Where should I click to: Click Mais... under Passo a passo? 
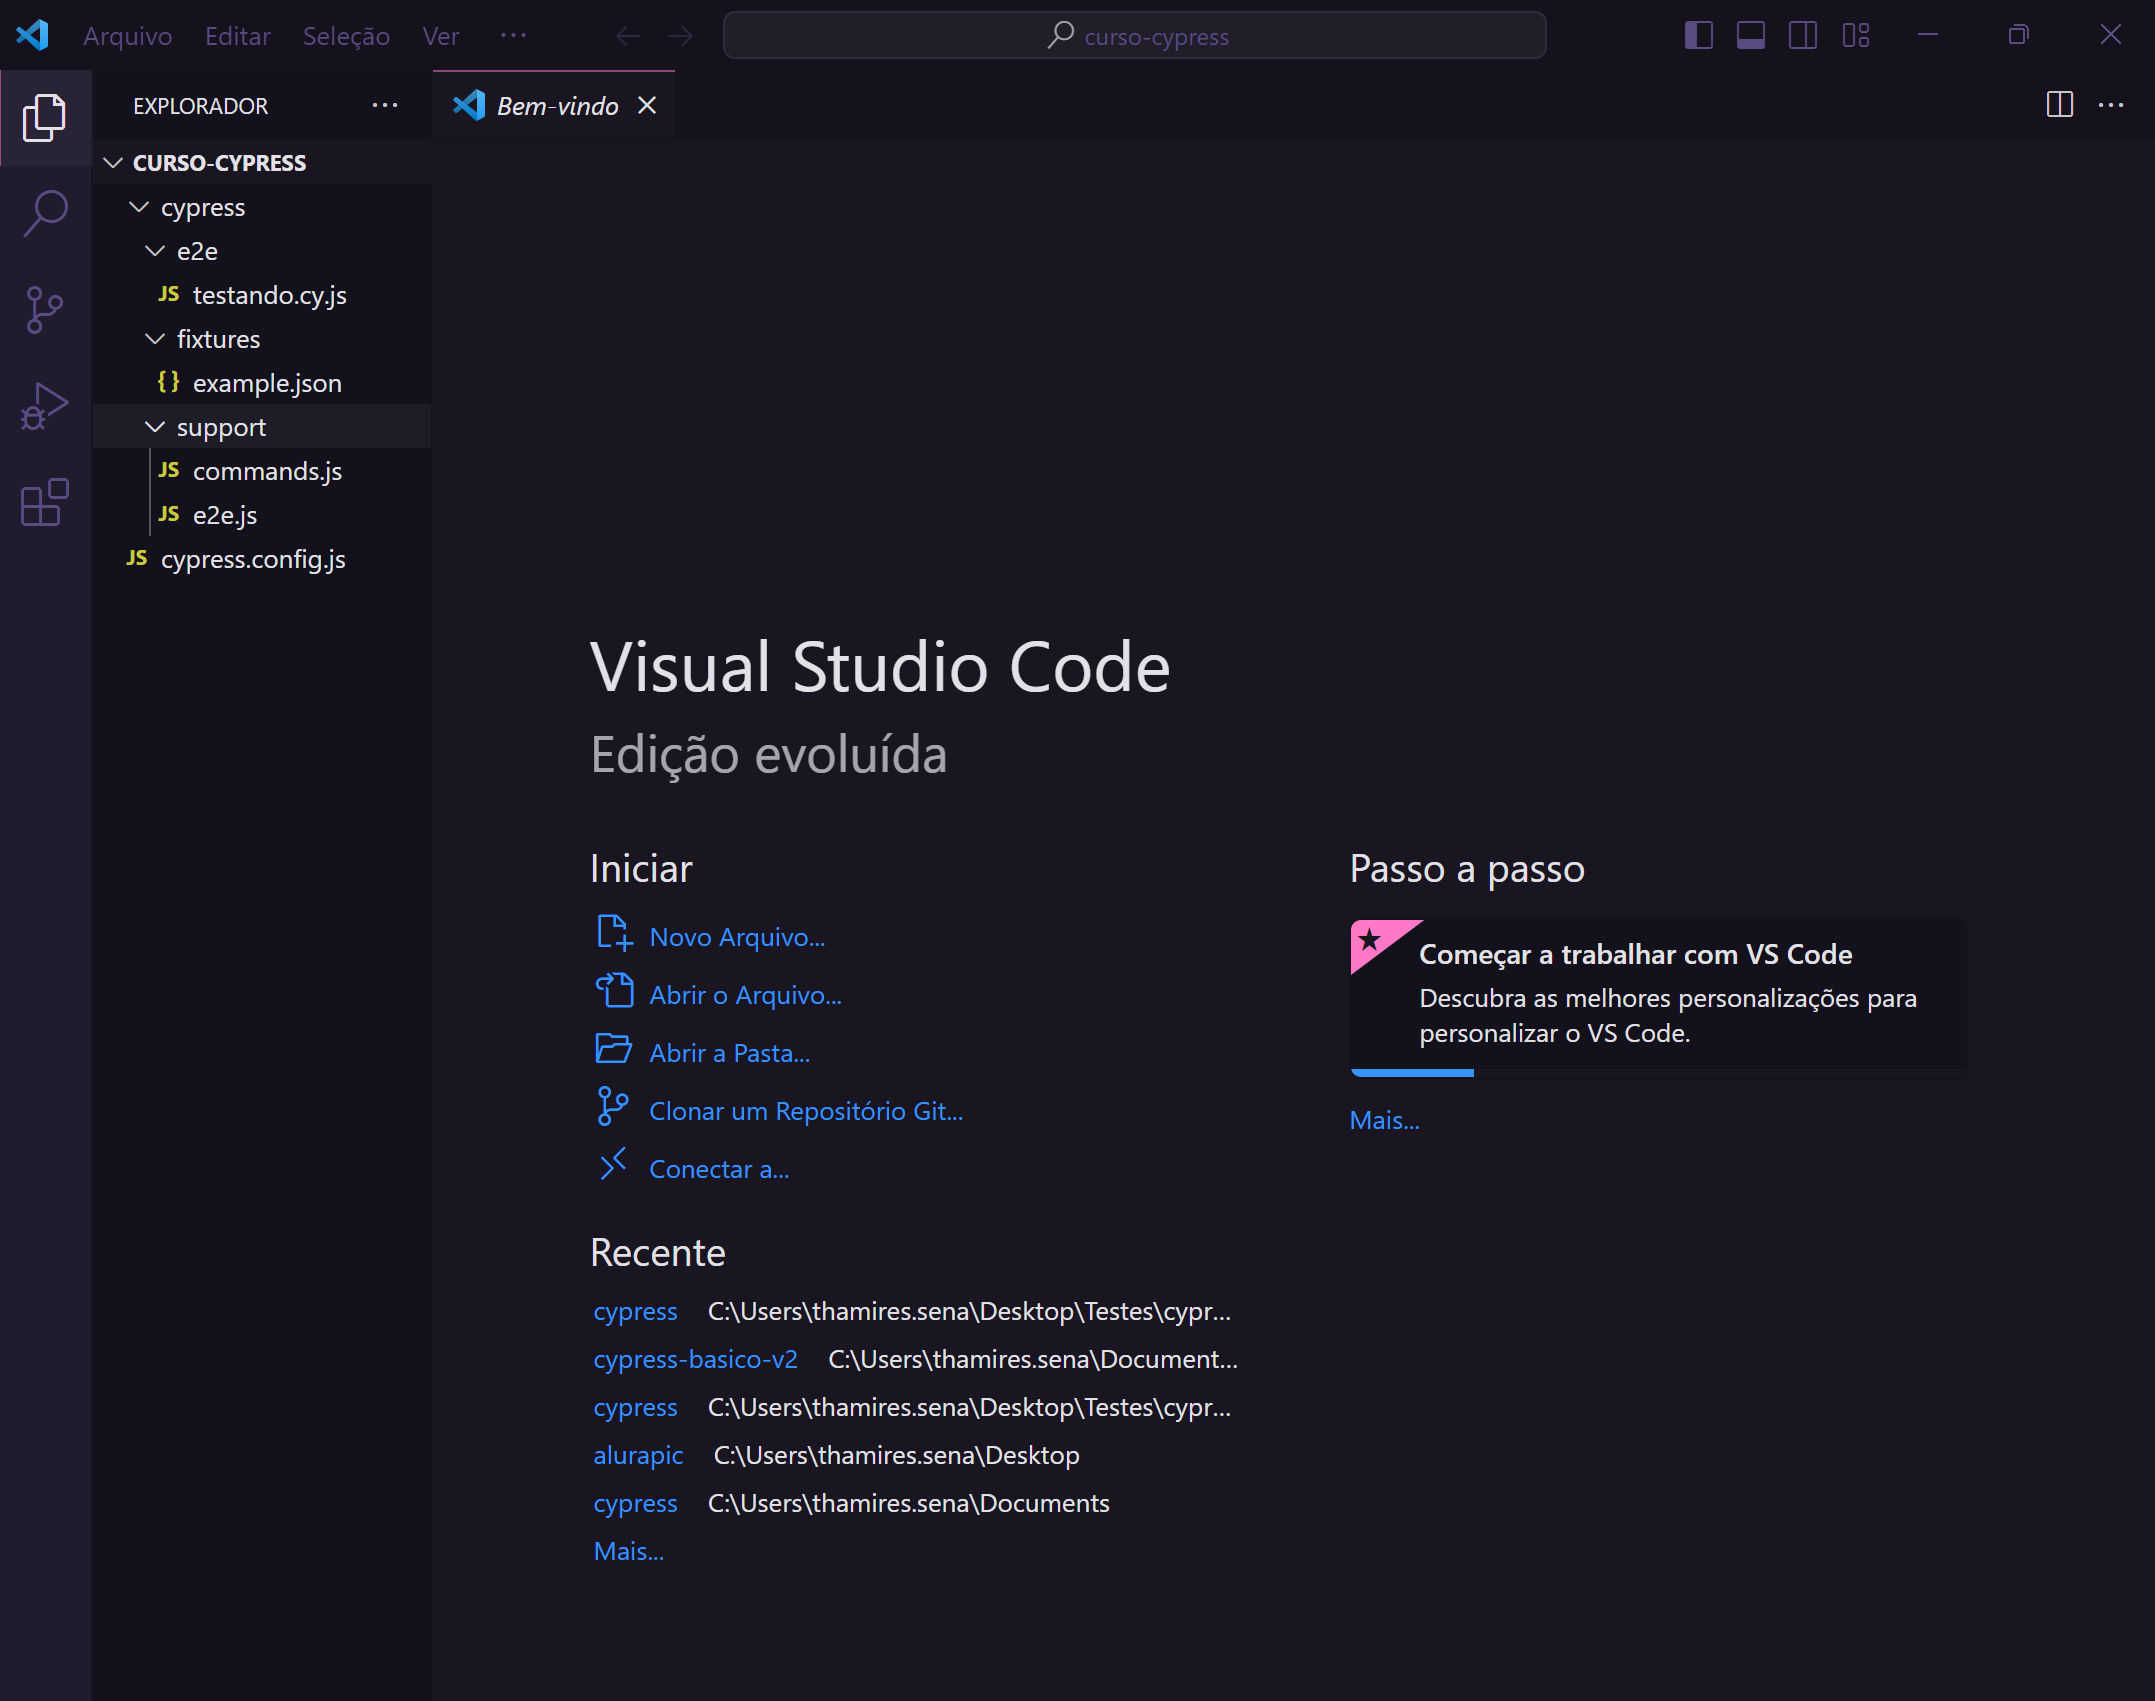[1385, 1120]
